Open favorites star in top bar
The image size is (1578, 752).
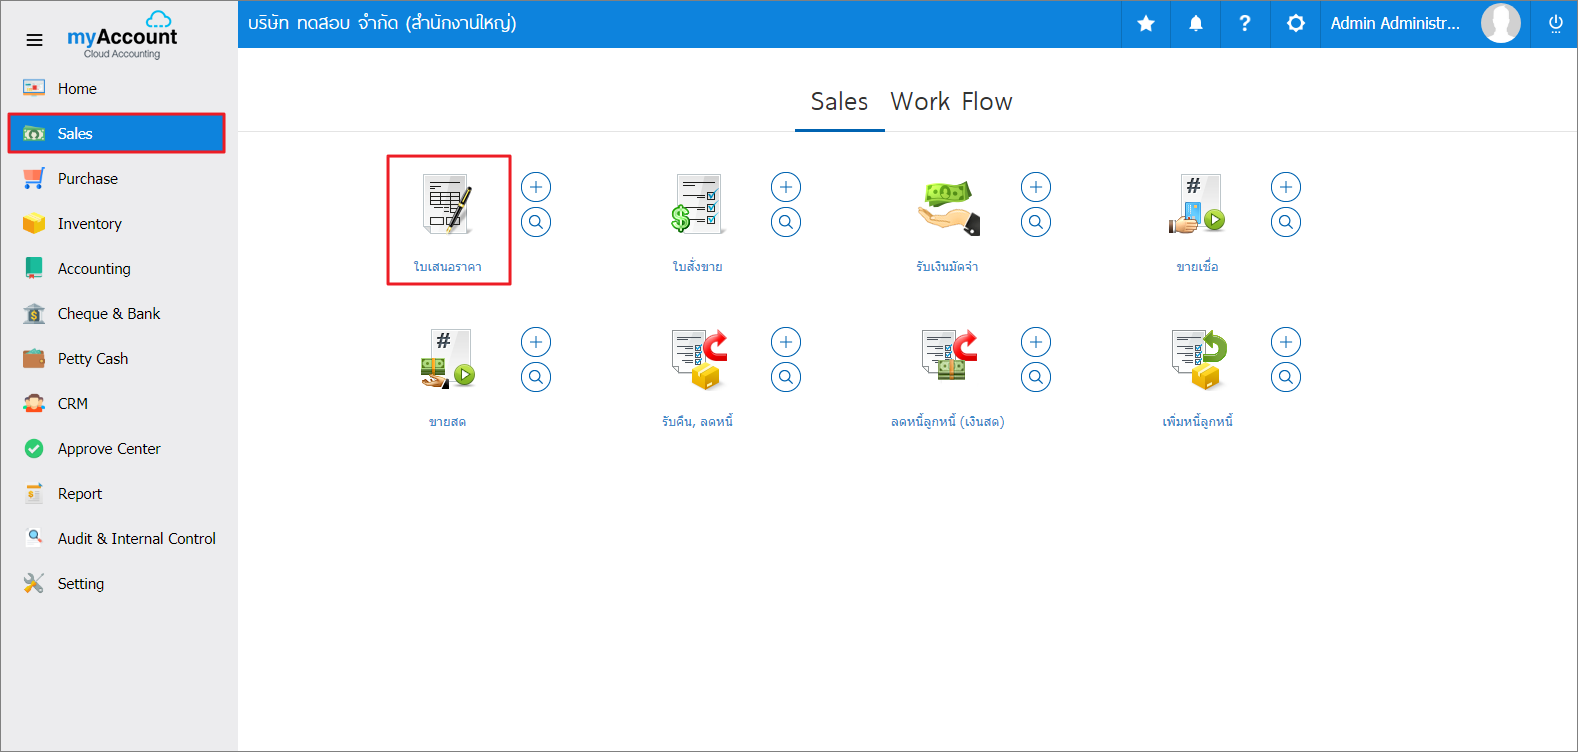(x=1146, y=23)
